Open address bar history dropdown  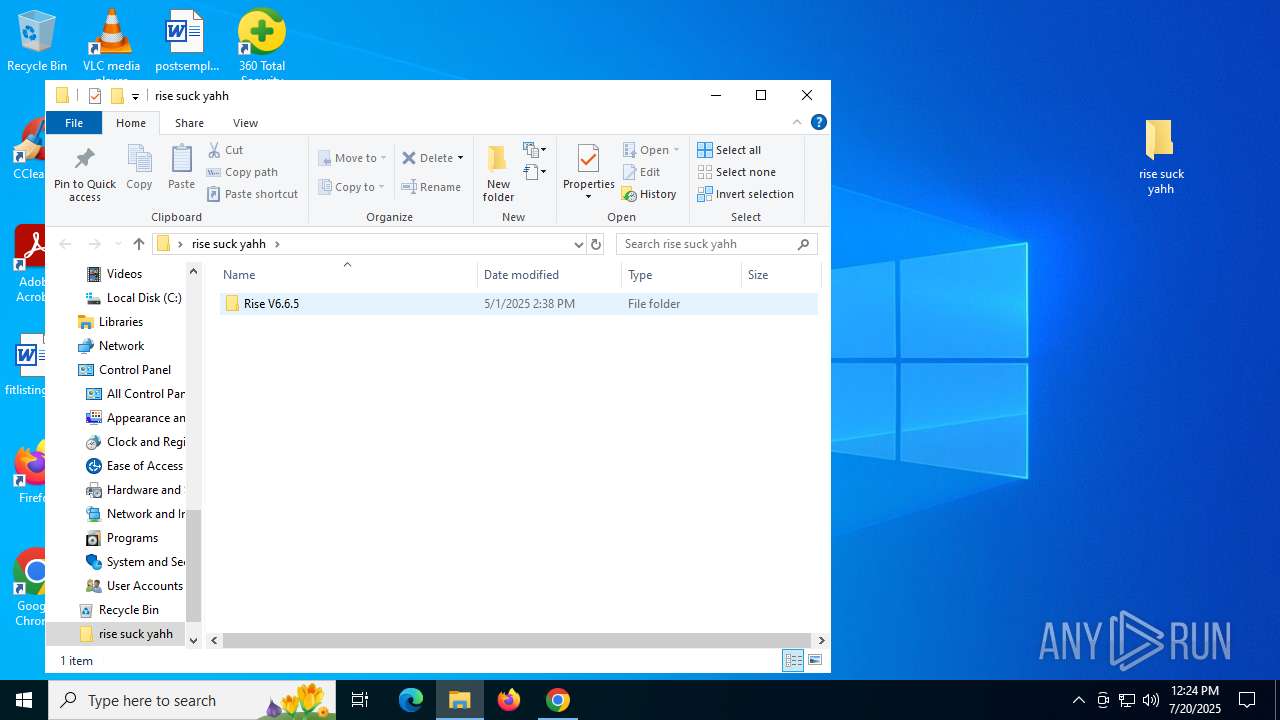[x=578, y=244]
